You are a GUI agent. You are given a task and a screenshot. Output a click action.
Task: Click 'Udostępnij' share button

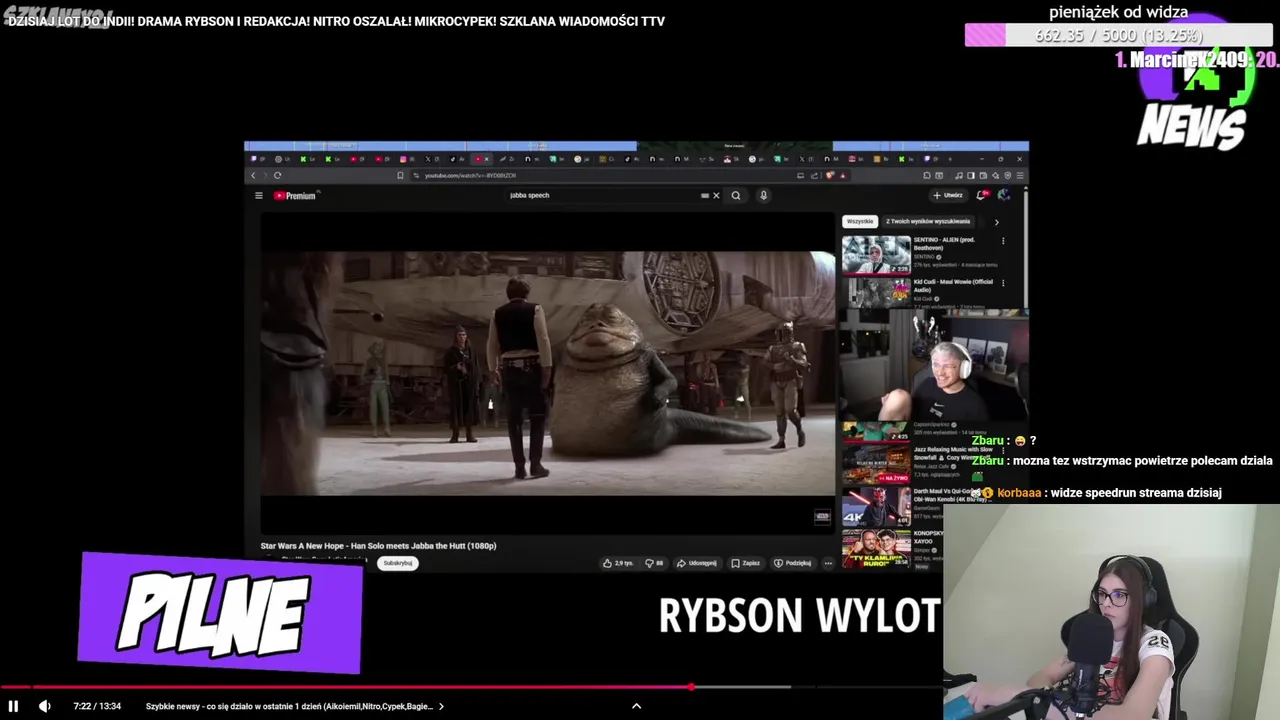[697, 563]
